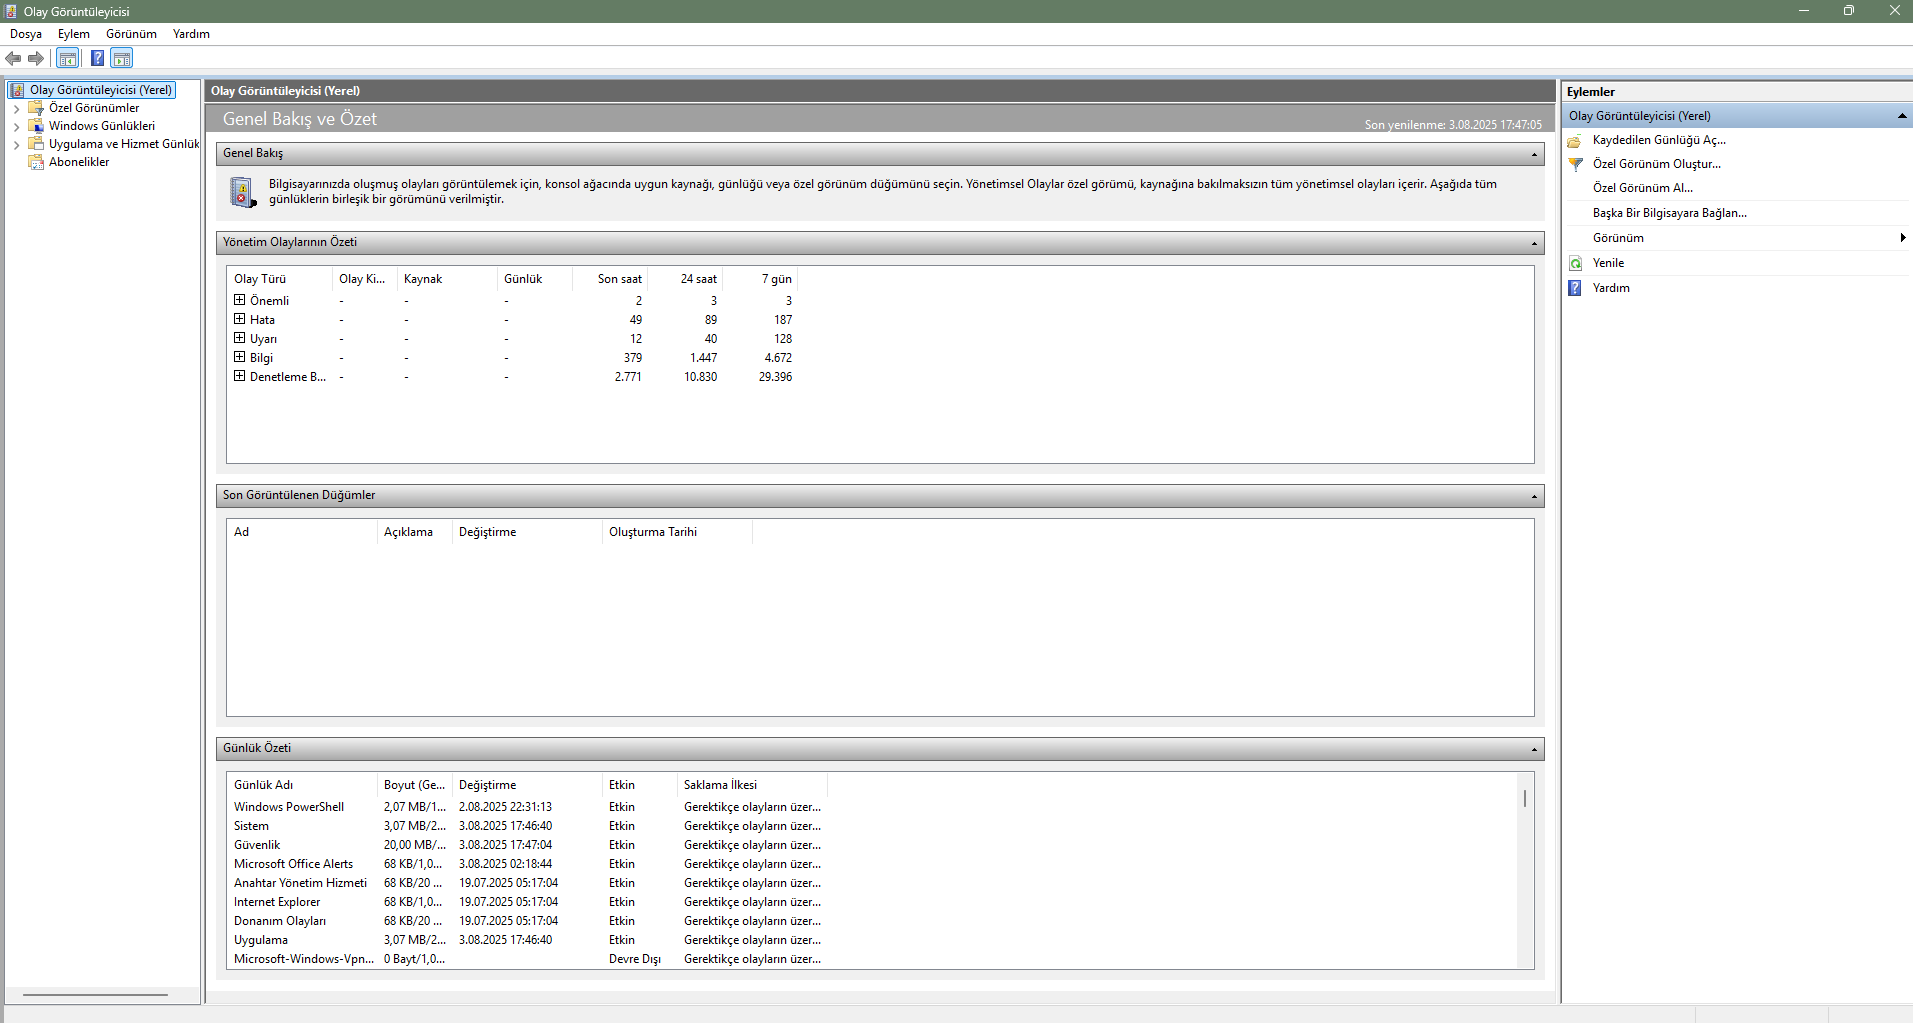This screenshot has height=1023, width=1913.
Task: Open the Help toolbar question mark icon
Action: click(x=97, y=58)
